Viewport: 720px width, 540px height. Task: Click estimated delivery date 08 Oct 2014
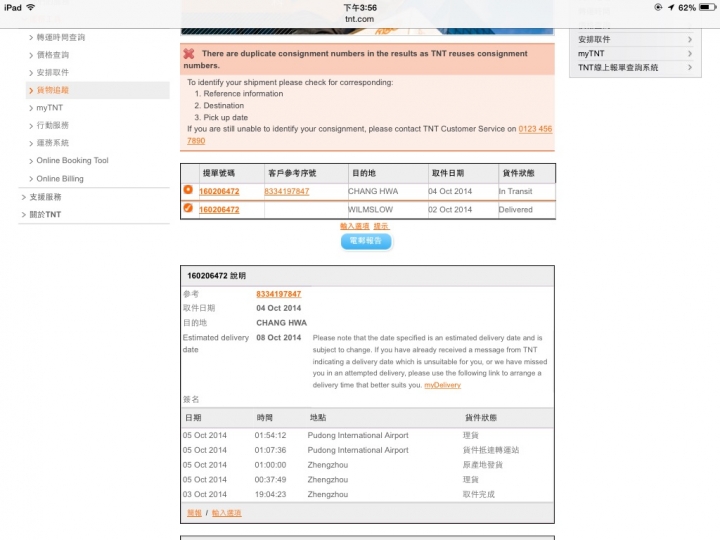[279, 338]
